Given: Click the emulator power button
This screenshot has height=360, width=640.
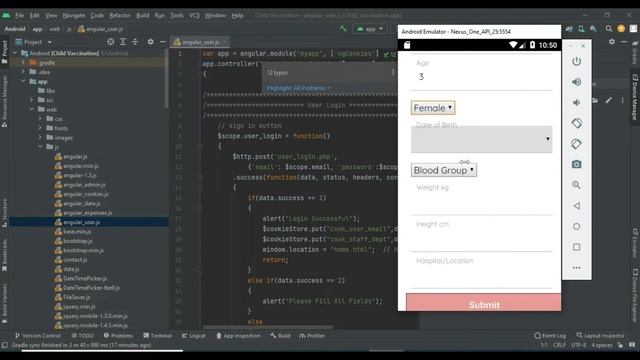Looking at the screenshot, I should [x=576, y=62].
